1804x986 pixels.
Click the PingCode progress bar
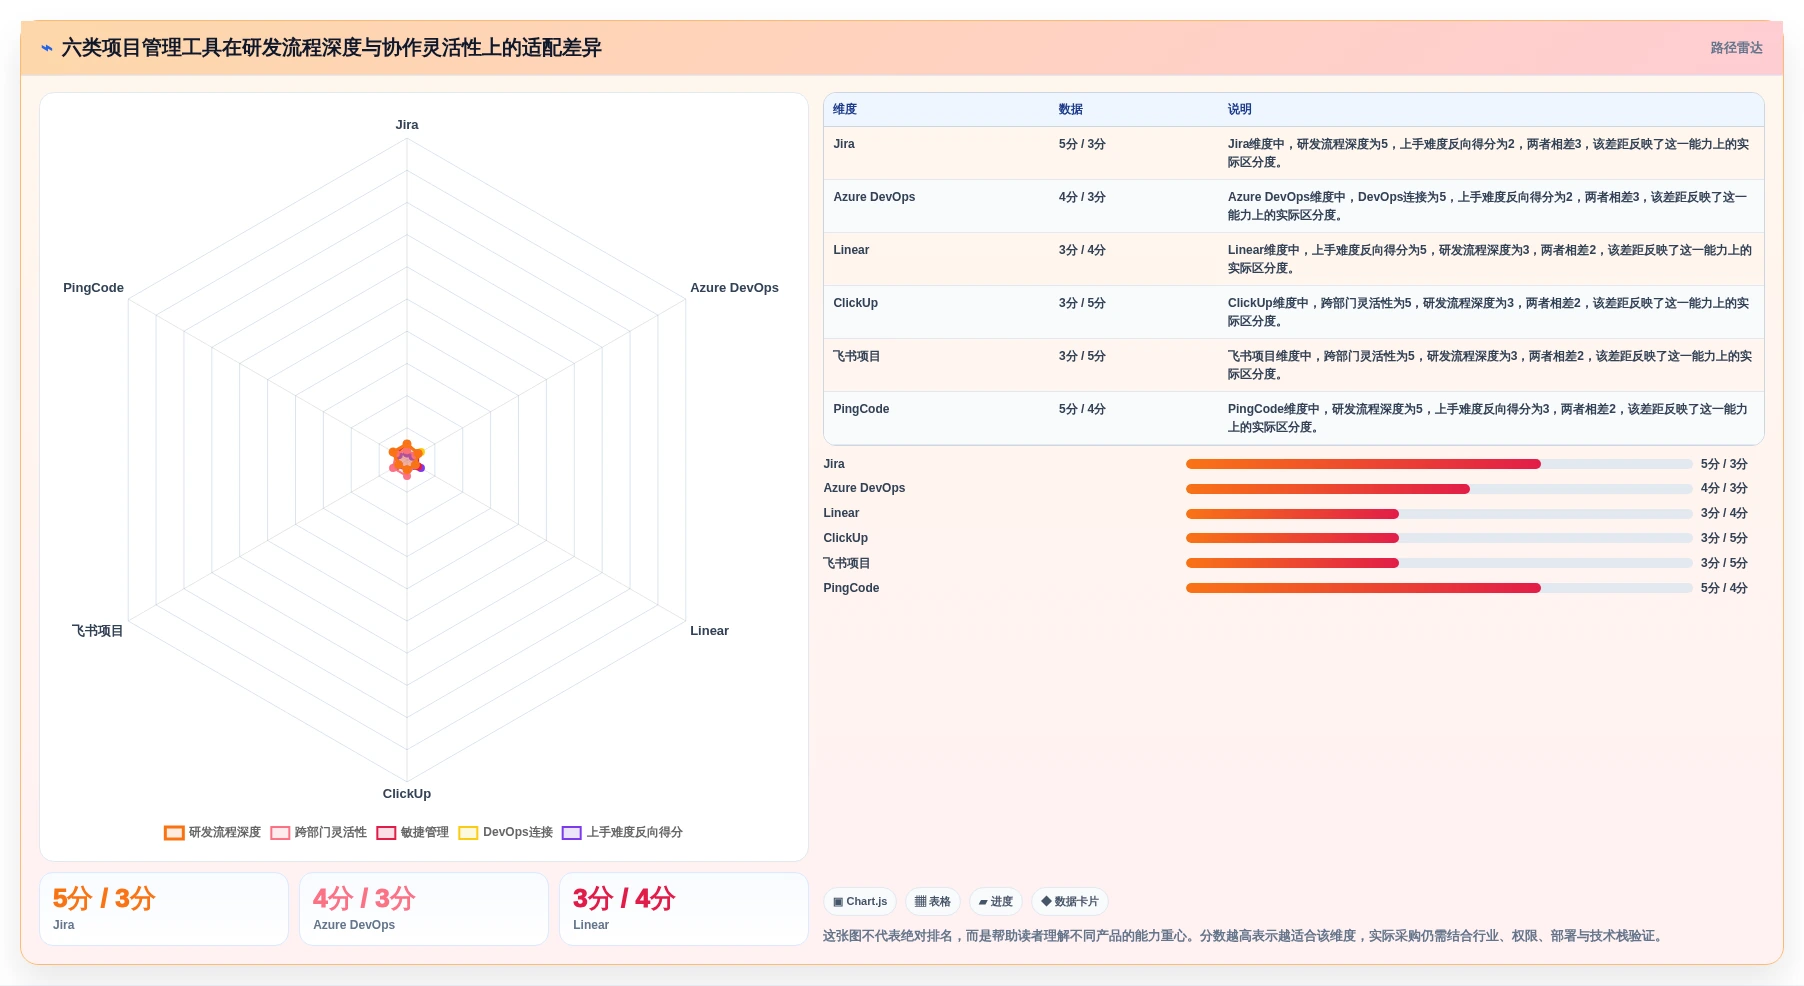pyautogui.click(x=1439, y=588)
